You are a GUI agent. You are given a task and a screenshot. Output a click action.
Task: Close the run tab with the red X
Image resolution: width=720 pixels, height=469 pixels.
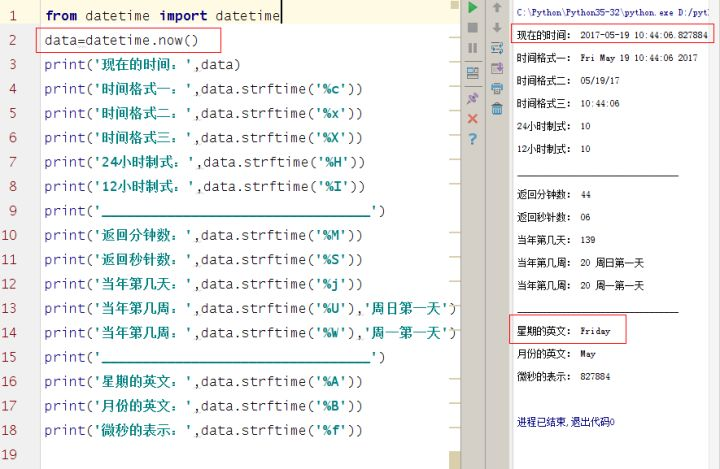[472, 119]
